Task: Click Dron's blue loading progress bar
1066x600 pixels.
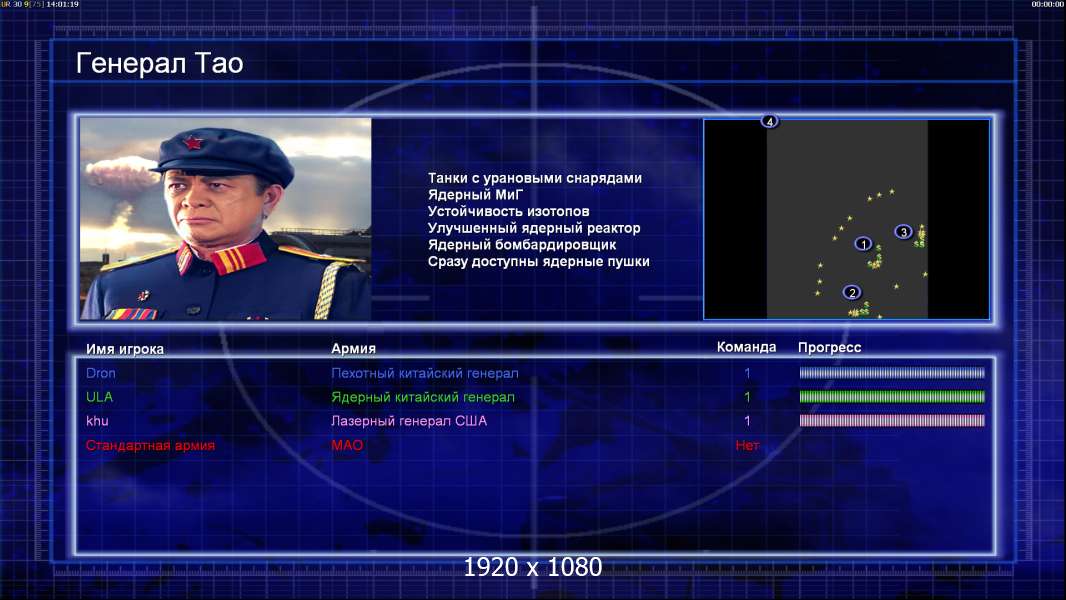Action: pyautogui.click(x=892, y=372)
